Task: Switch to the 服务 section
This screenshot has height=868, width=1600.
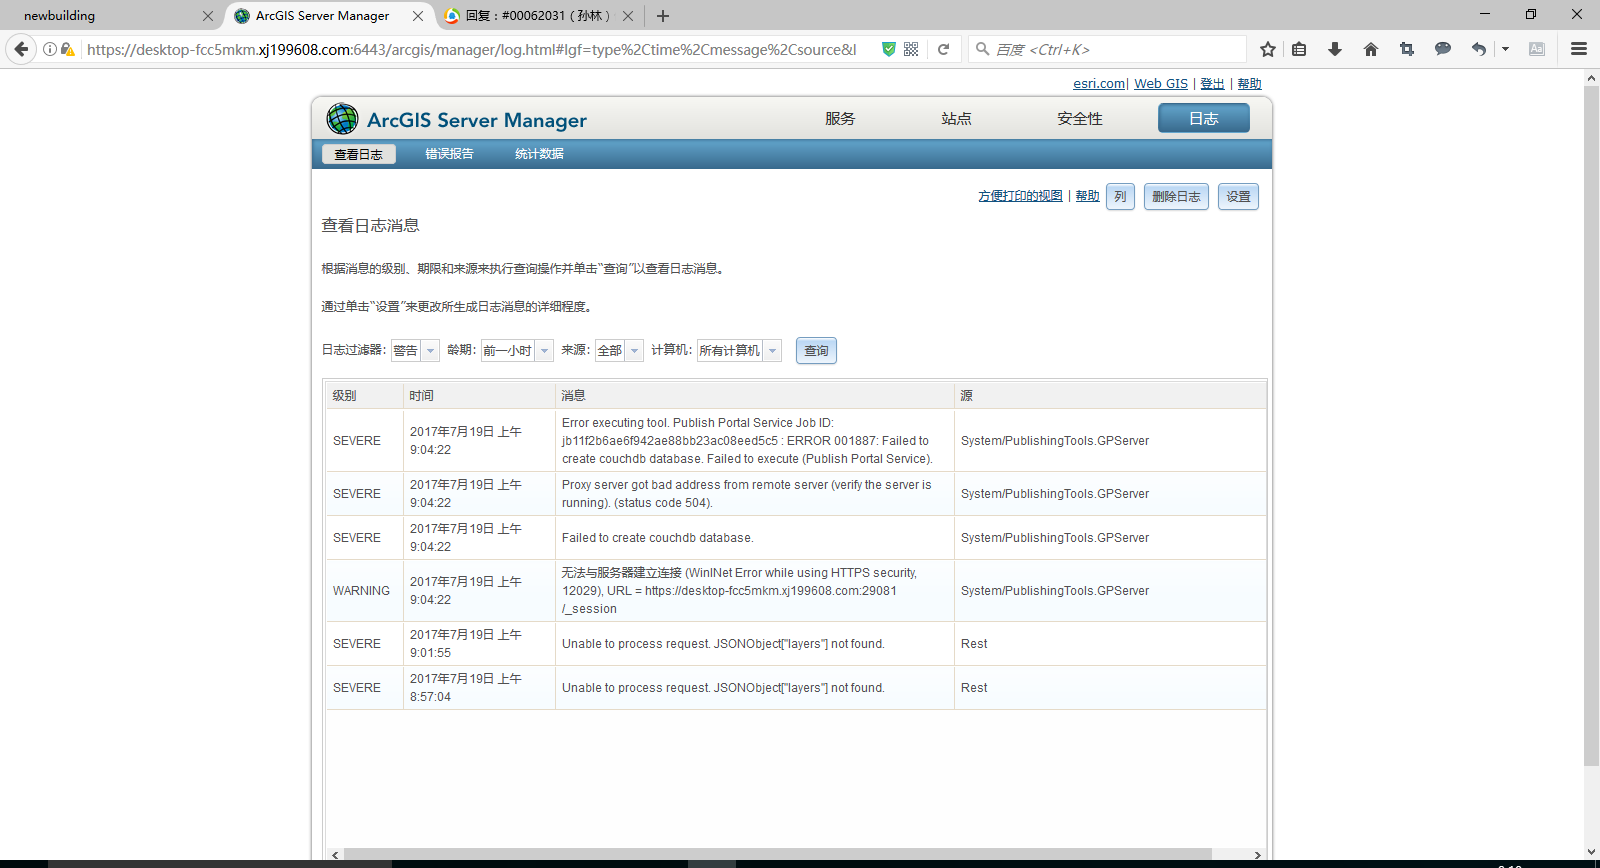Action: click(840, 119)
